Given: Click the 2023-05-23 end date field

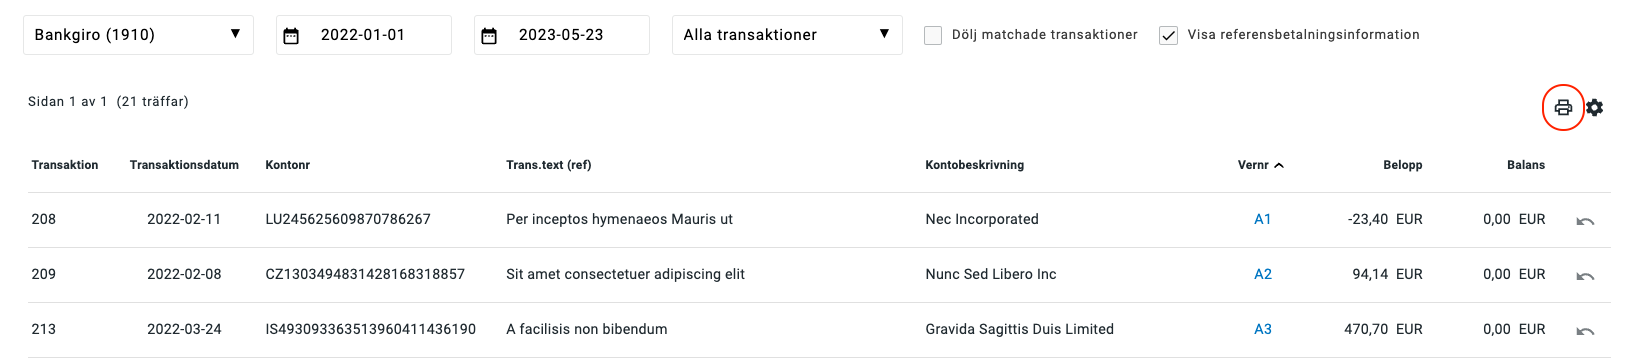Looking at the screenshot, I should pyautogui.click(x=562, y=35).
